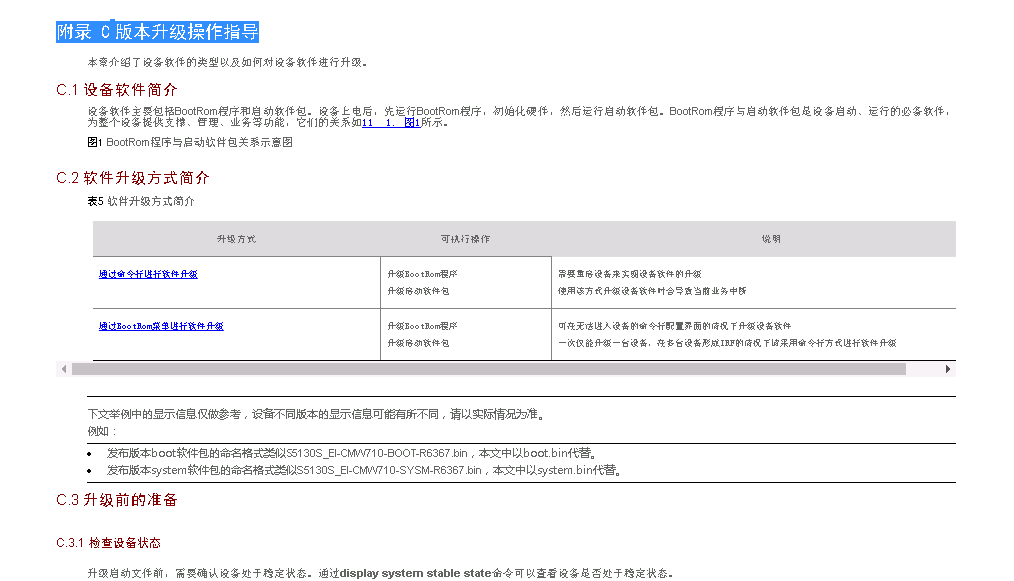Click the table header 升级方式
1014x581 pixels.
(237, 239)
